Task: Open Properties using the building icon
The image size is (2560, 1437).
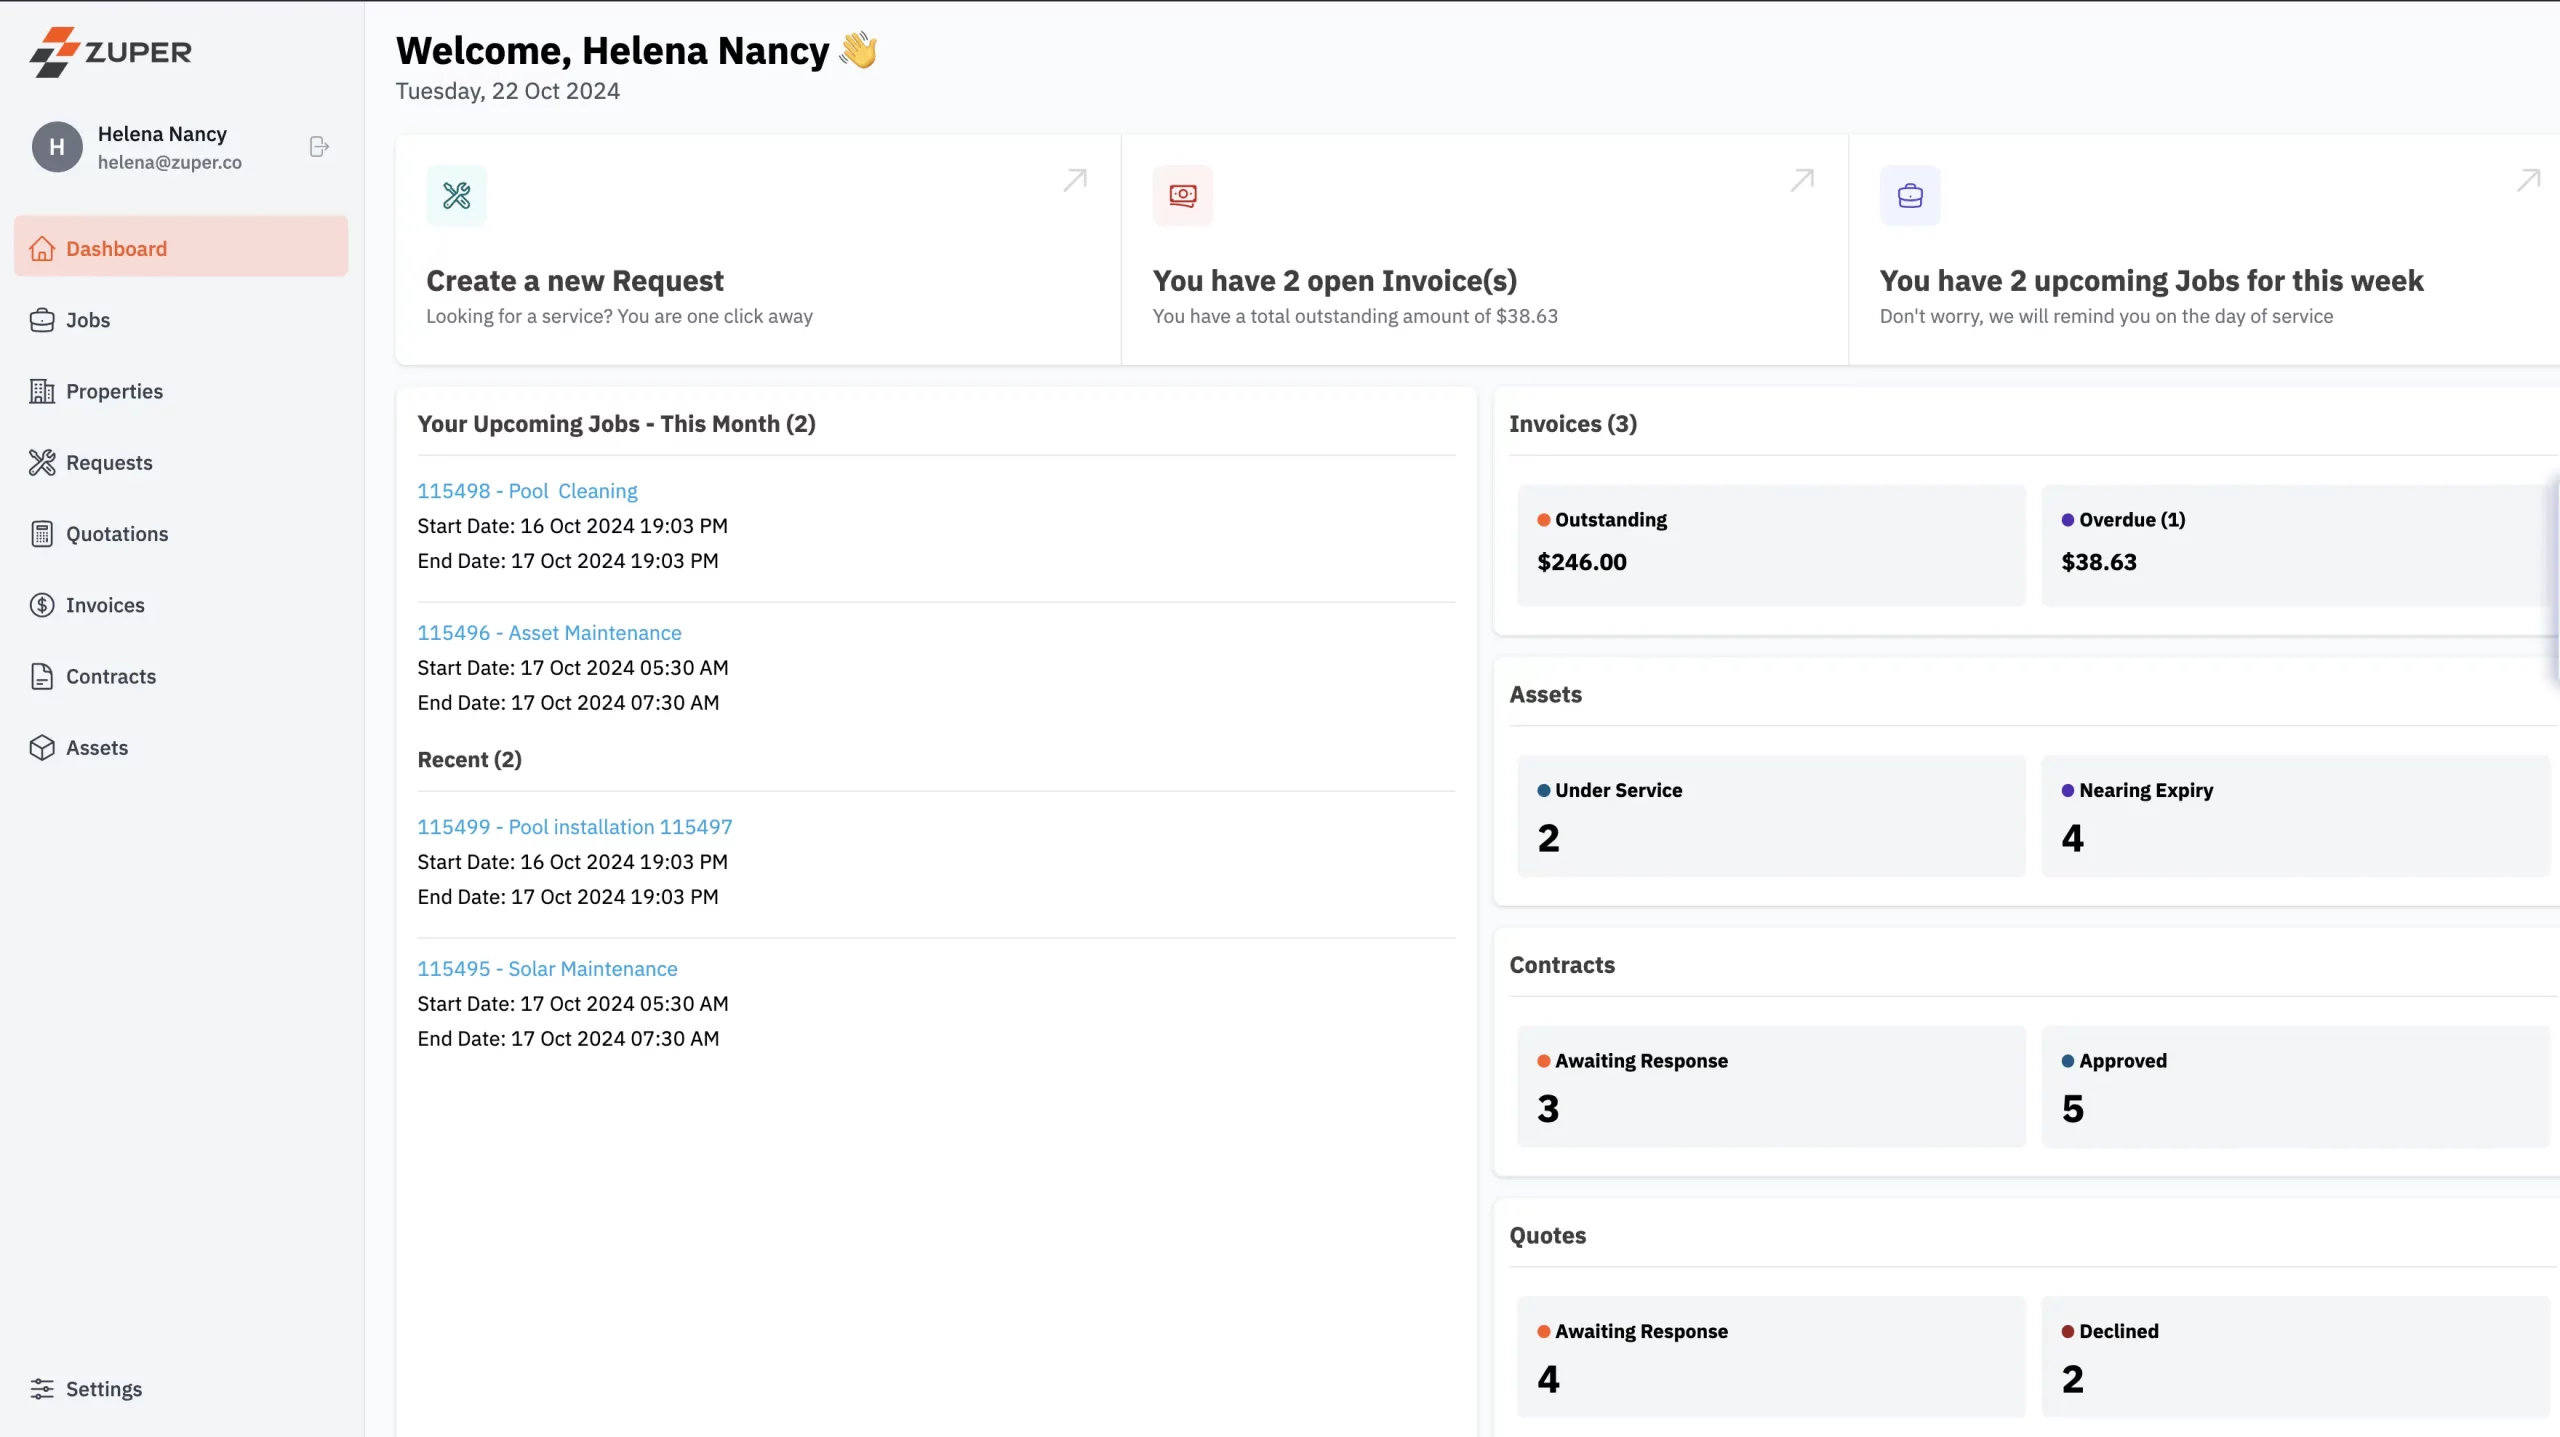Action: pos(42,391)
